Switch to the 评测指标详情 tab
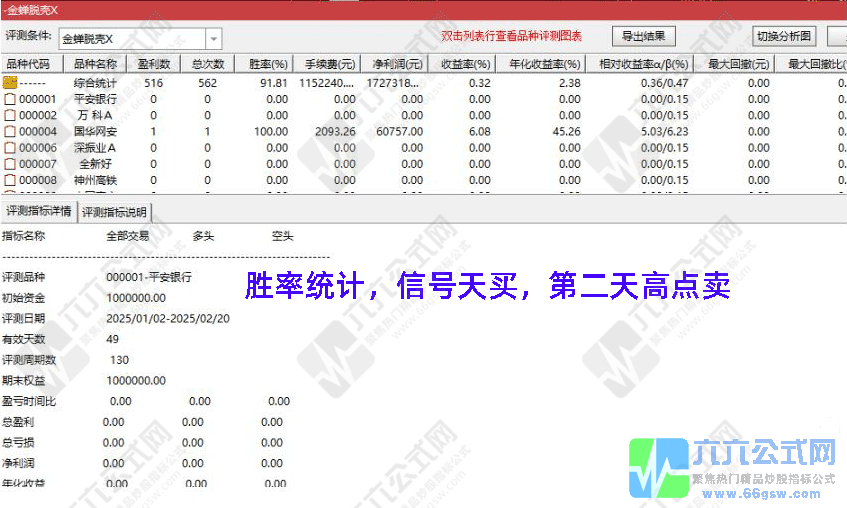Viewport: 847px width, 508px height. point(38,211)
